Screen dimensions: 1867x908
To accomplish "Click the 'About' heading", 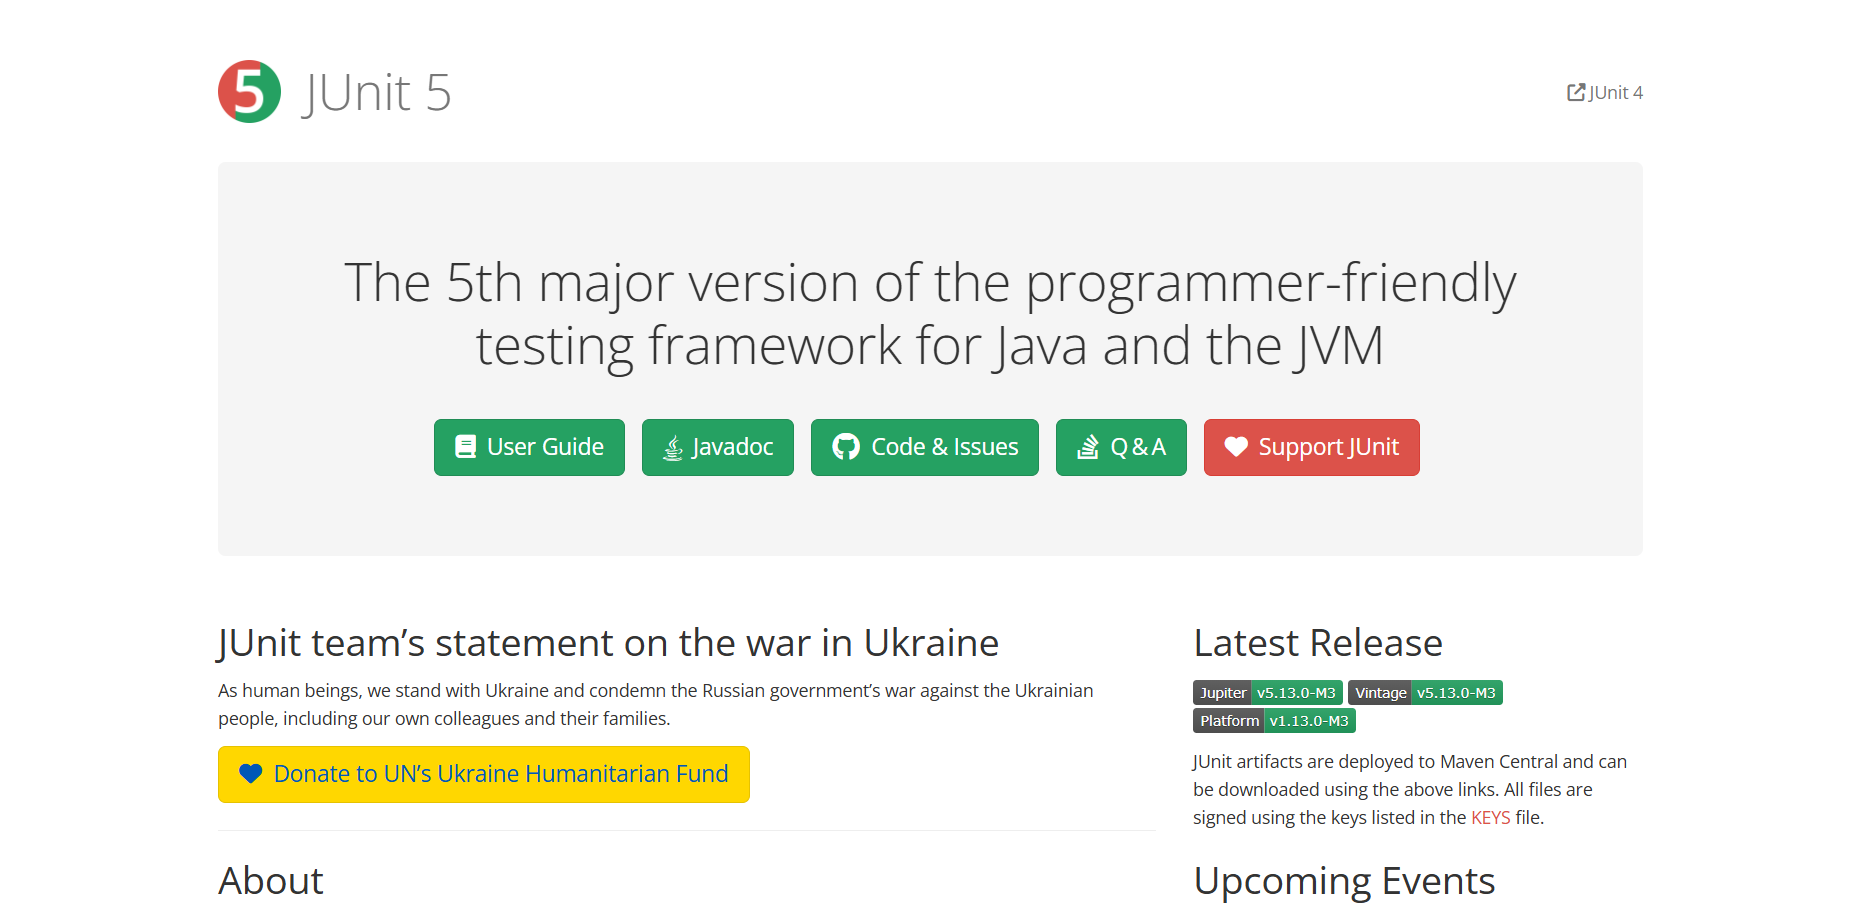I will tap(271, 881).
